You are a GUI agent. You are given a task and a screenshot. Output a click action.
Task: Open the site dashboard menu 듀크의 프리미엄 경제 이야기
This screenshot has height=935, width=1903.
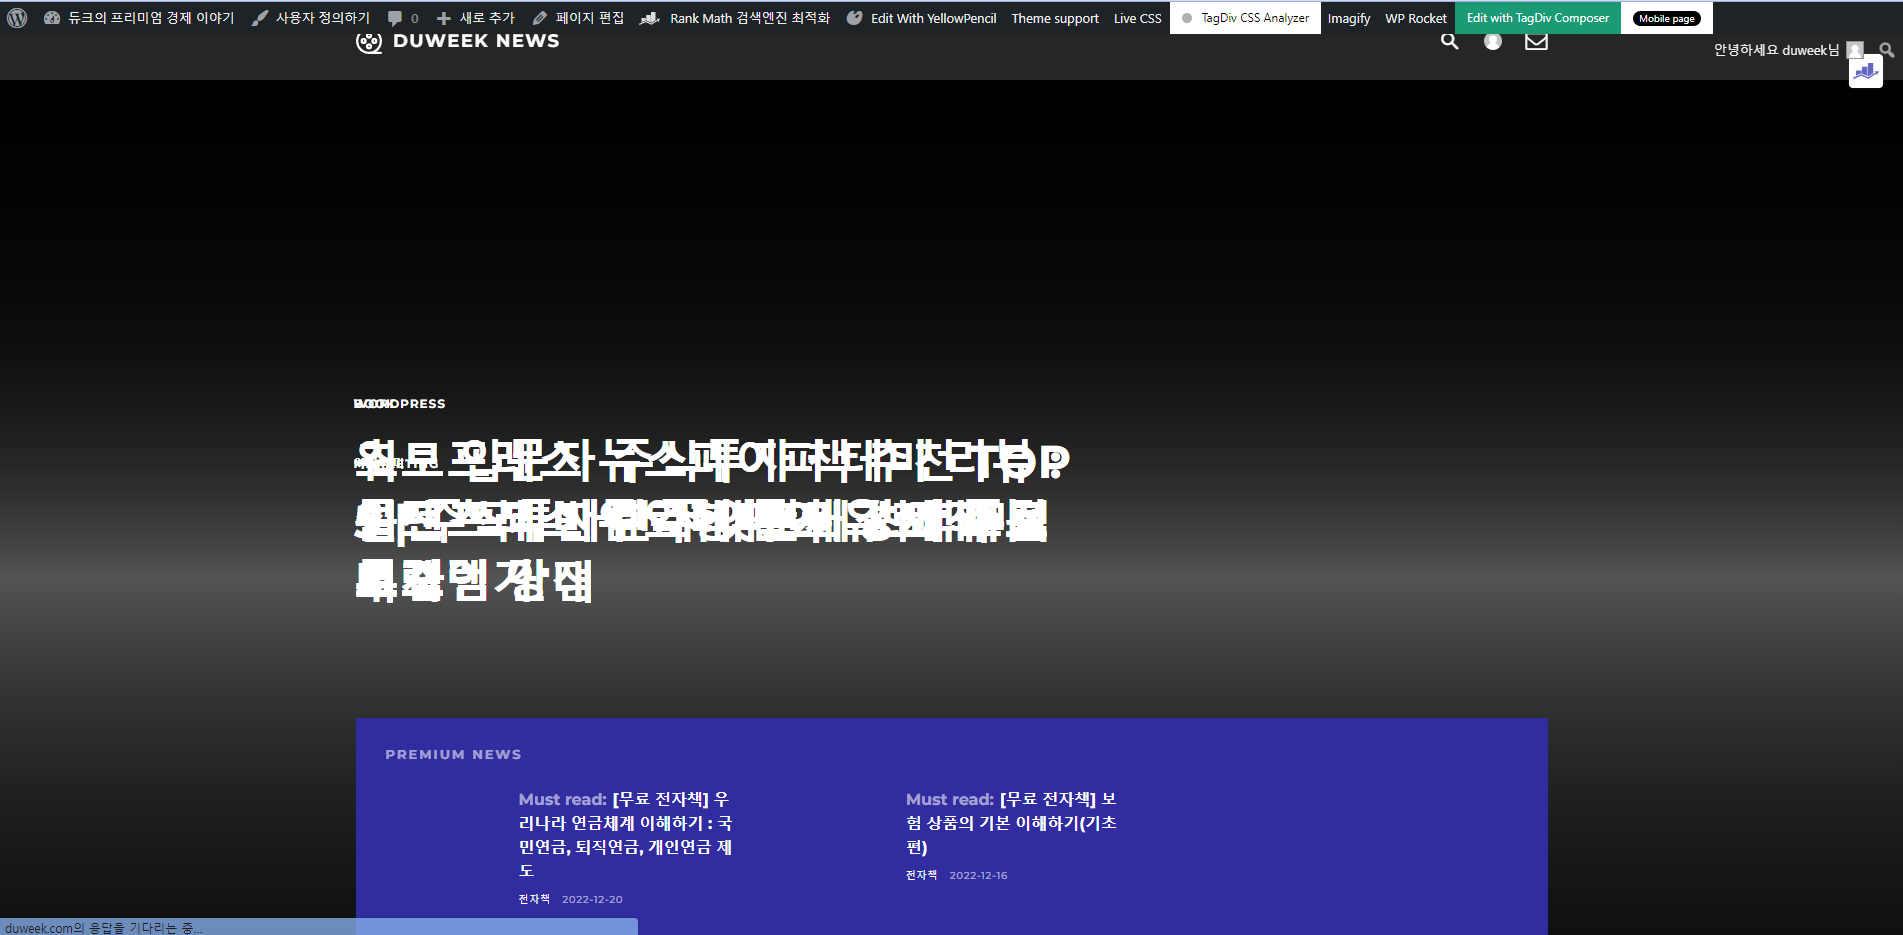tap(139, 18)
